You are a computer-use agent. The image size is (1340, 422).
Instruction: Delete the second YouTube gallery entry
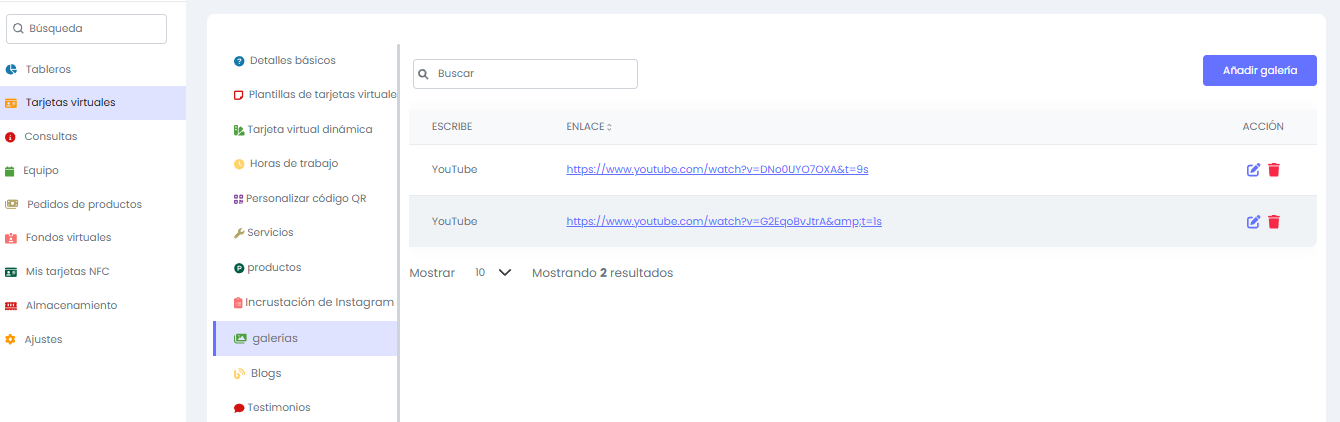[x=1274, y=222]
